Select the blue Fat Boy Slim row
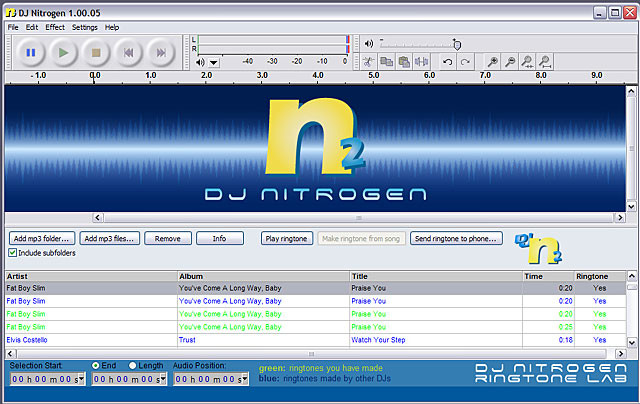The height and width of the screenshot is (404, 640). point(316,301)
